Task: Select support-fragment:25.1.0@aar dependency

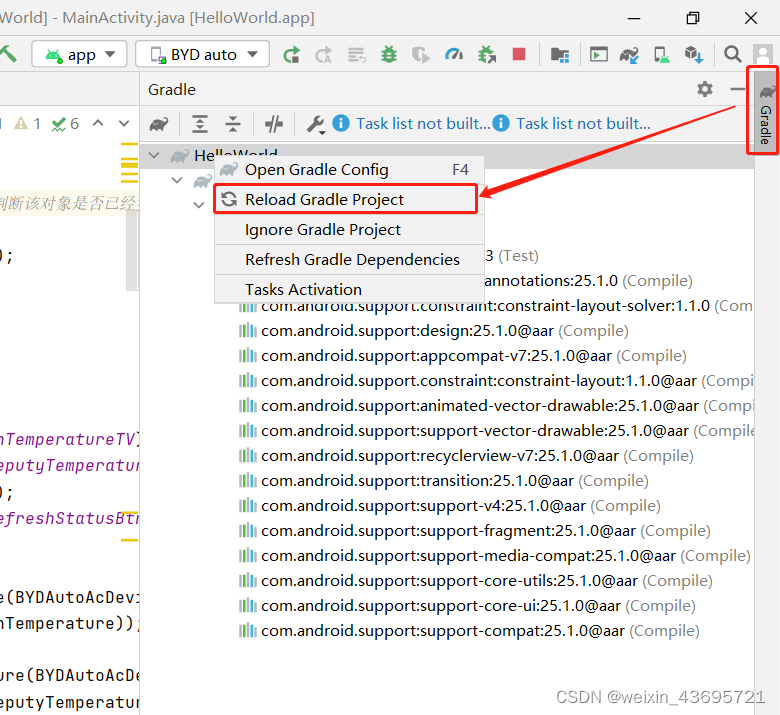Action: pyautogui.click(x=474, y=530)
